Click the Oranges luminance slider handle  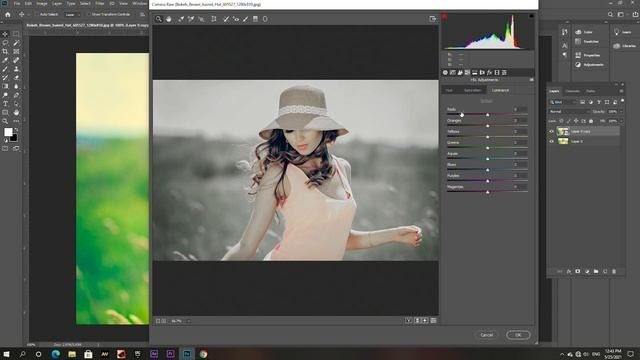pos(487,126)
